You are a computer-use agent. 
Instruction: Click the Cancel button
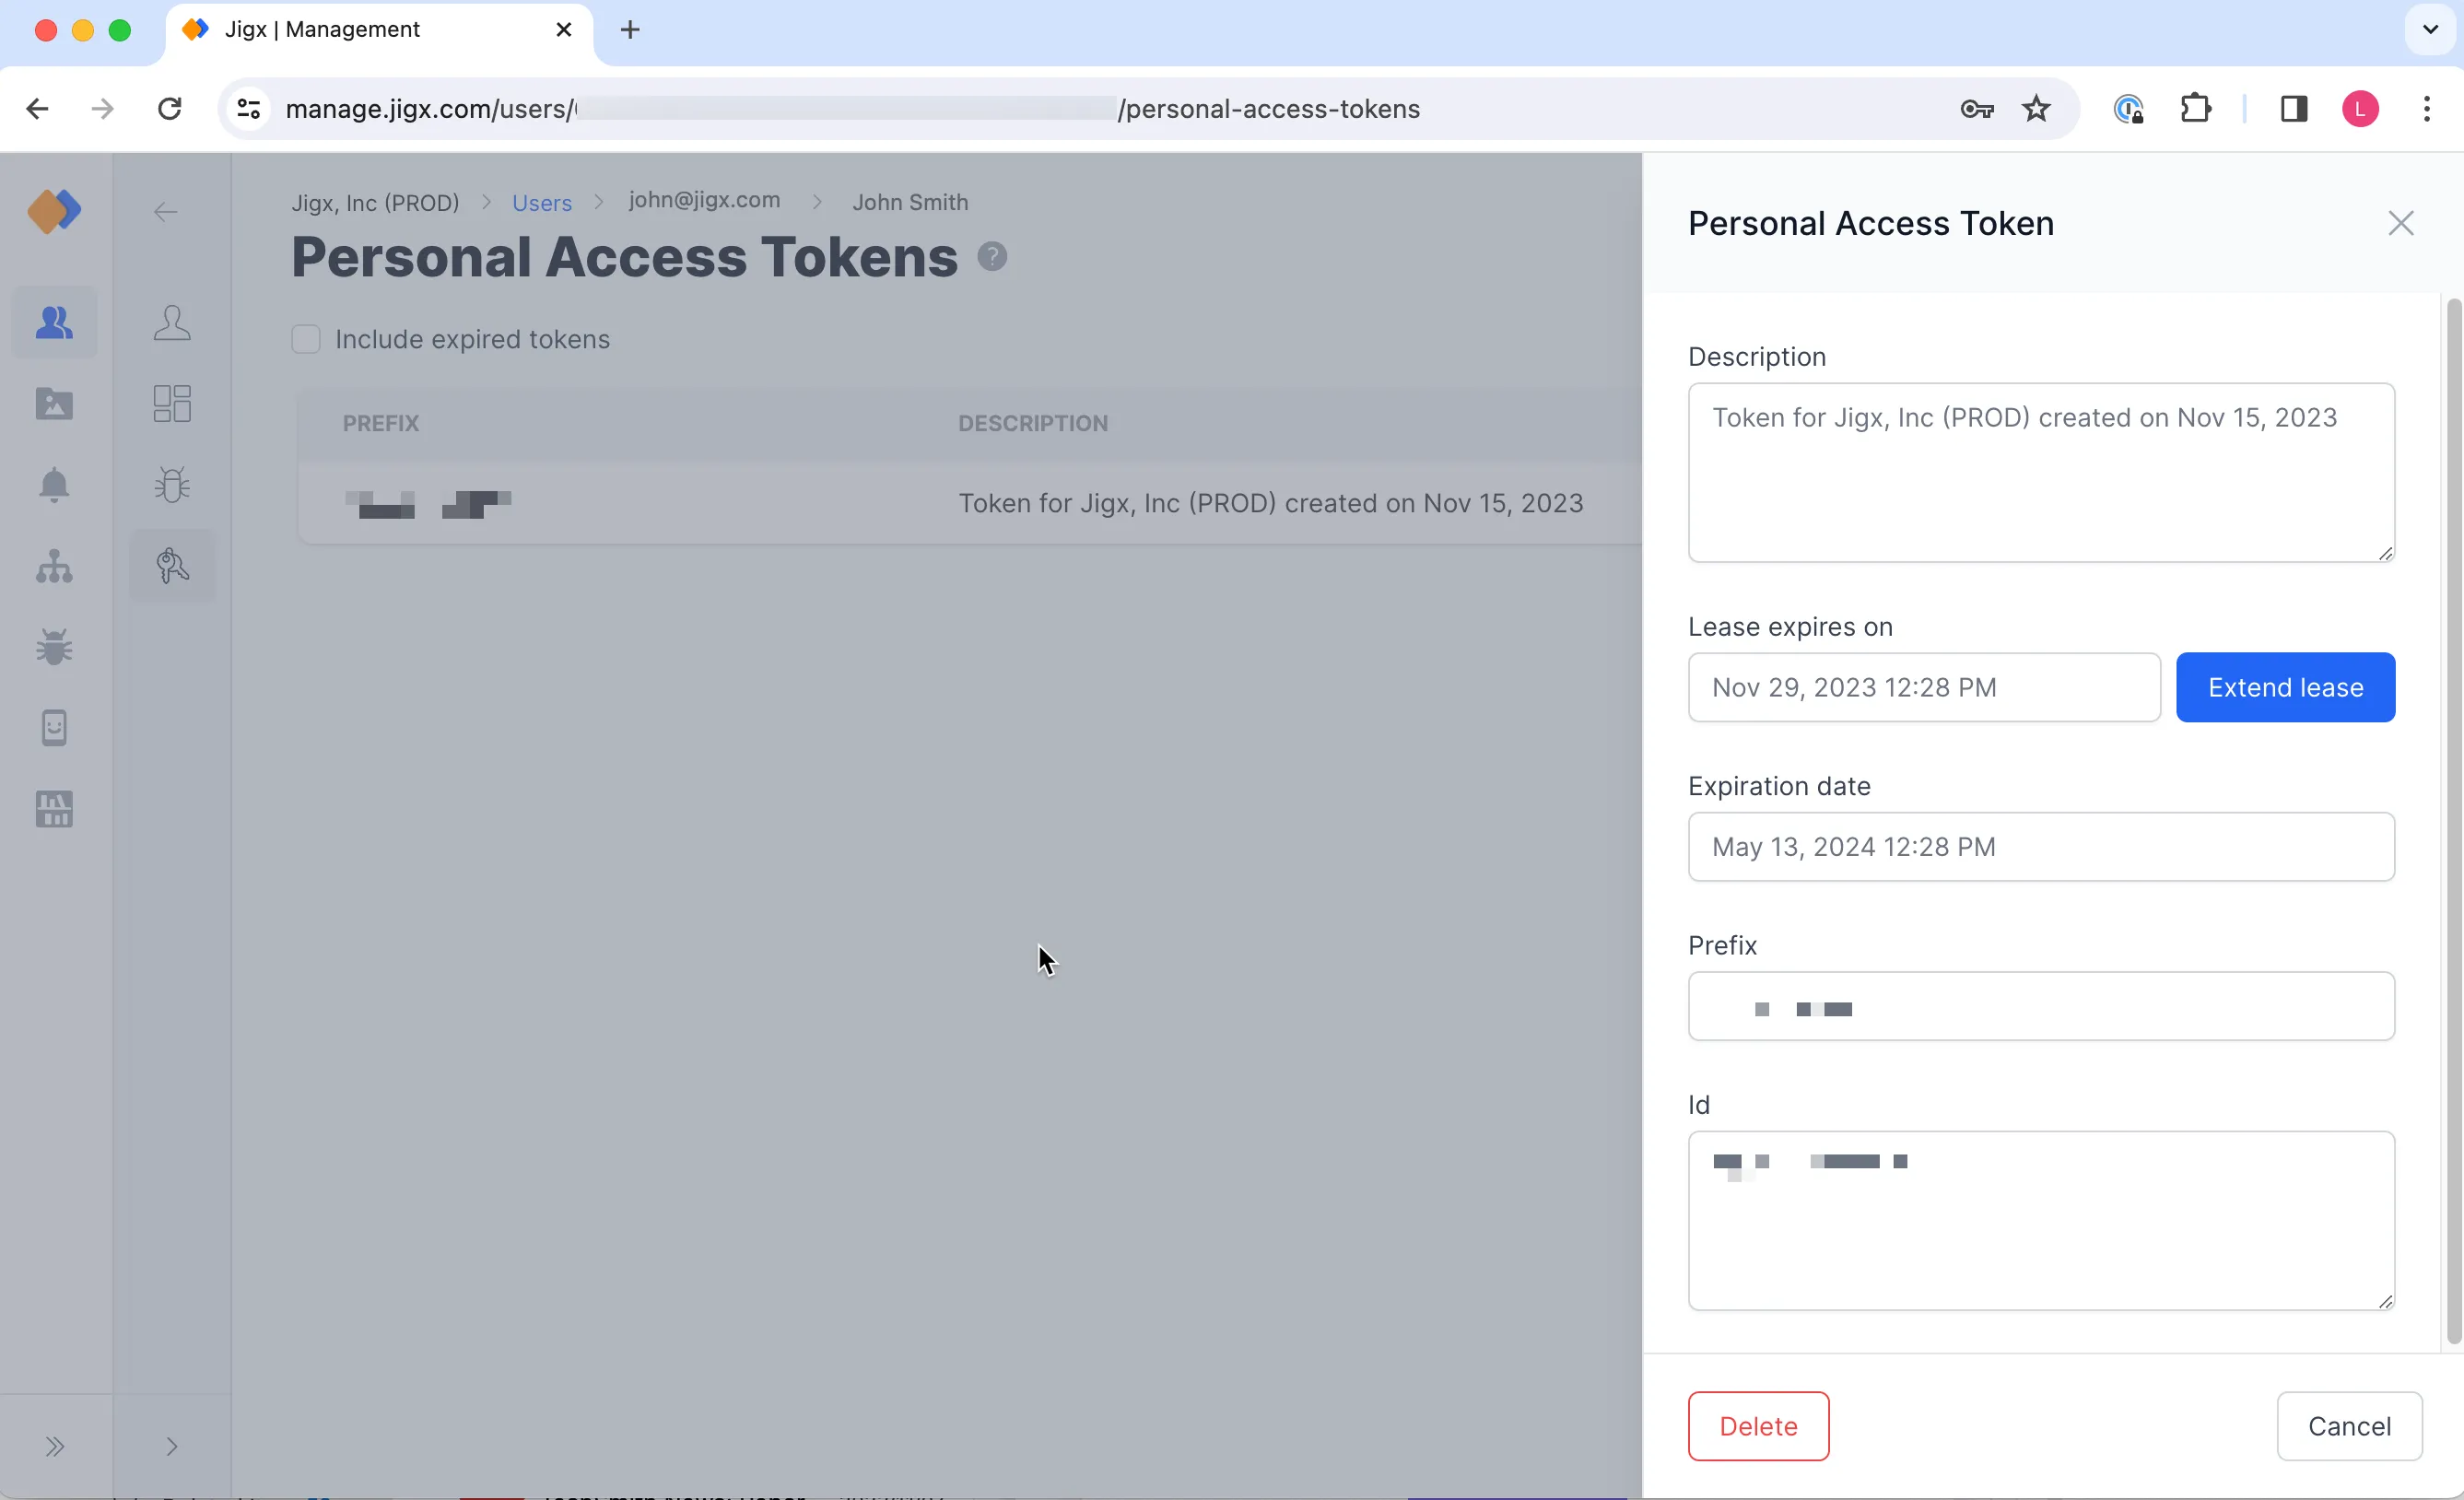click(x=2350, y=1426)
